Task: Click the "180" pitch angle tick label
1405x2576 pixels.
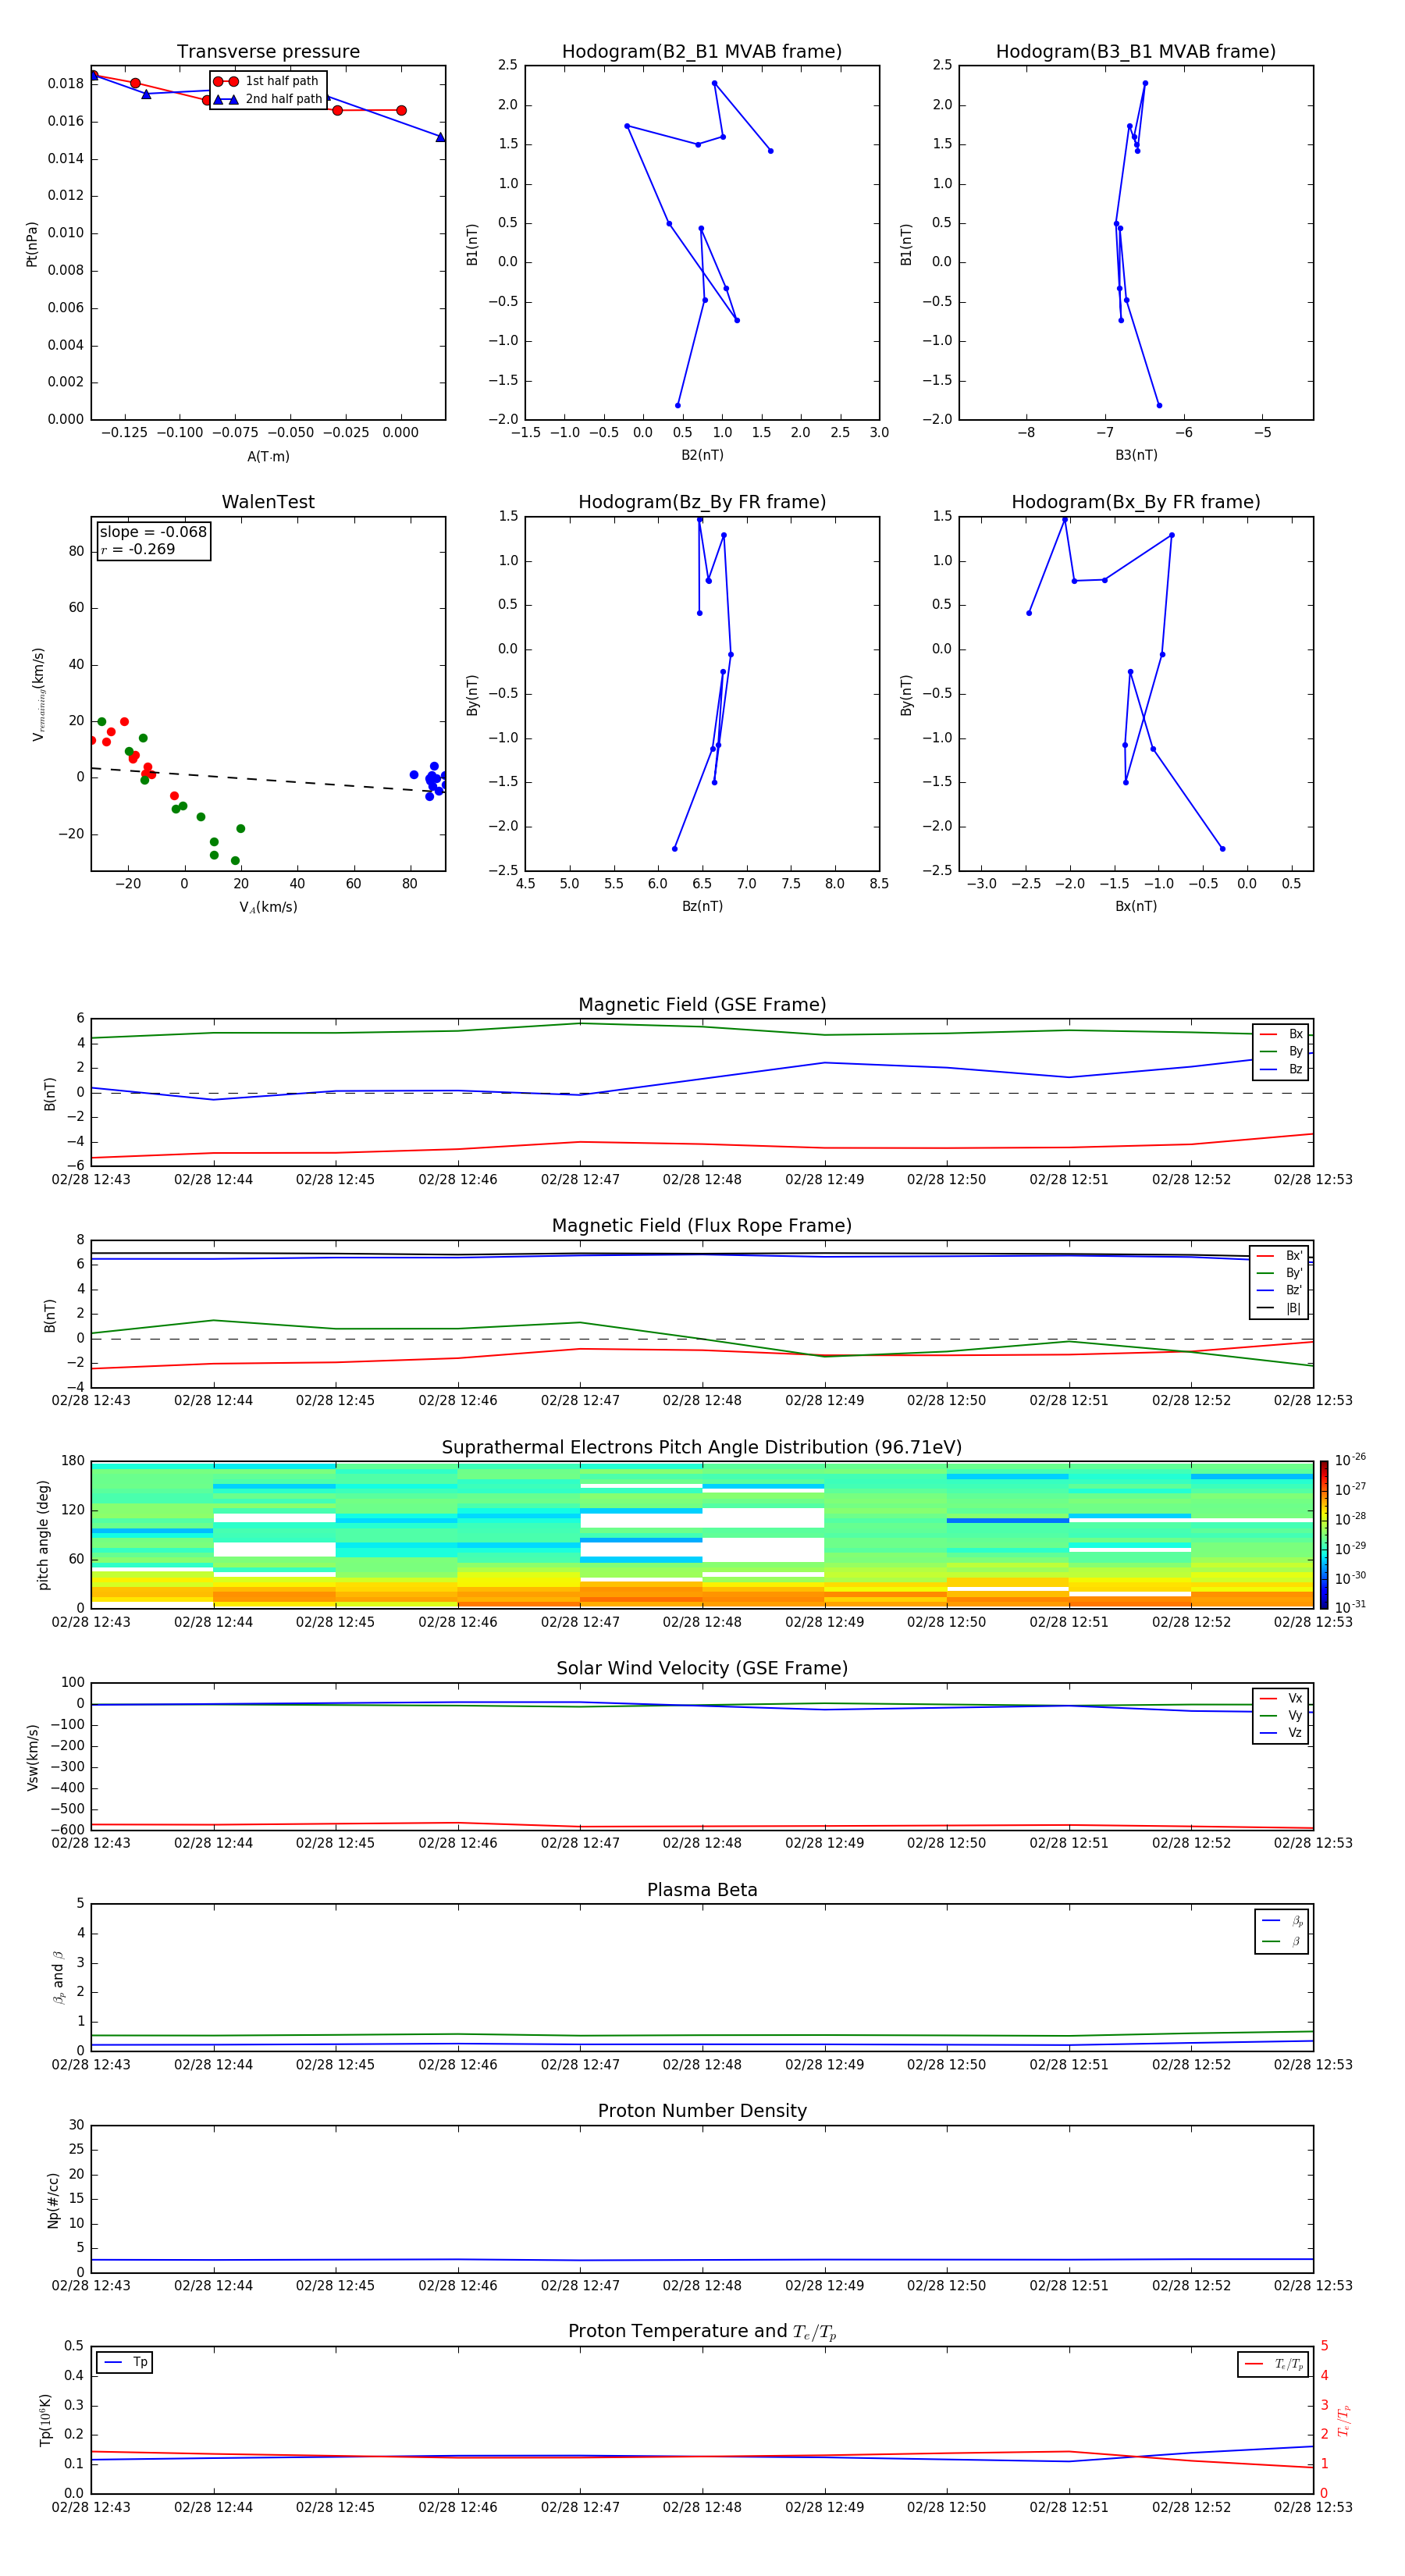Action: click(x=73, y=1461)
